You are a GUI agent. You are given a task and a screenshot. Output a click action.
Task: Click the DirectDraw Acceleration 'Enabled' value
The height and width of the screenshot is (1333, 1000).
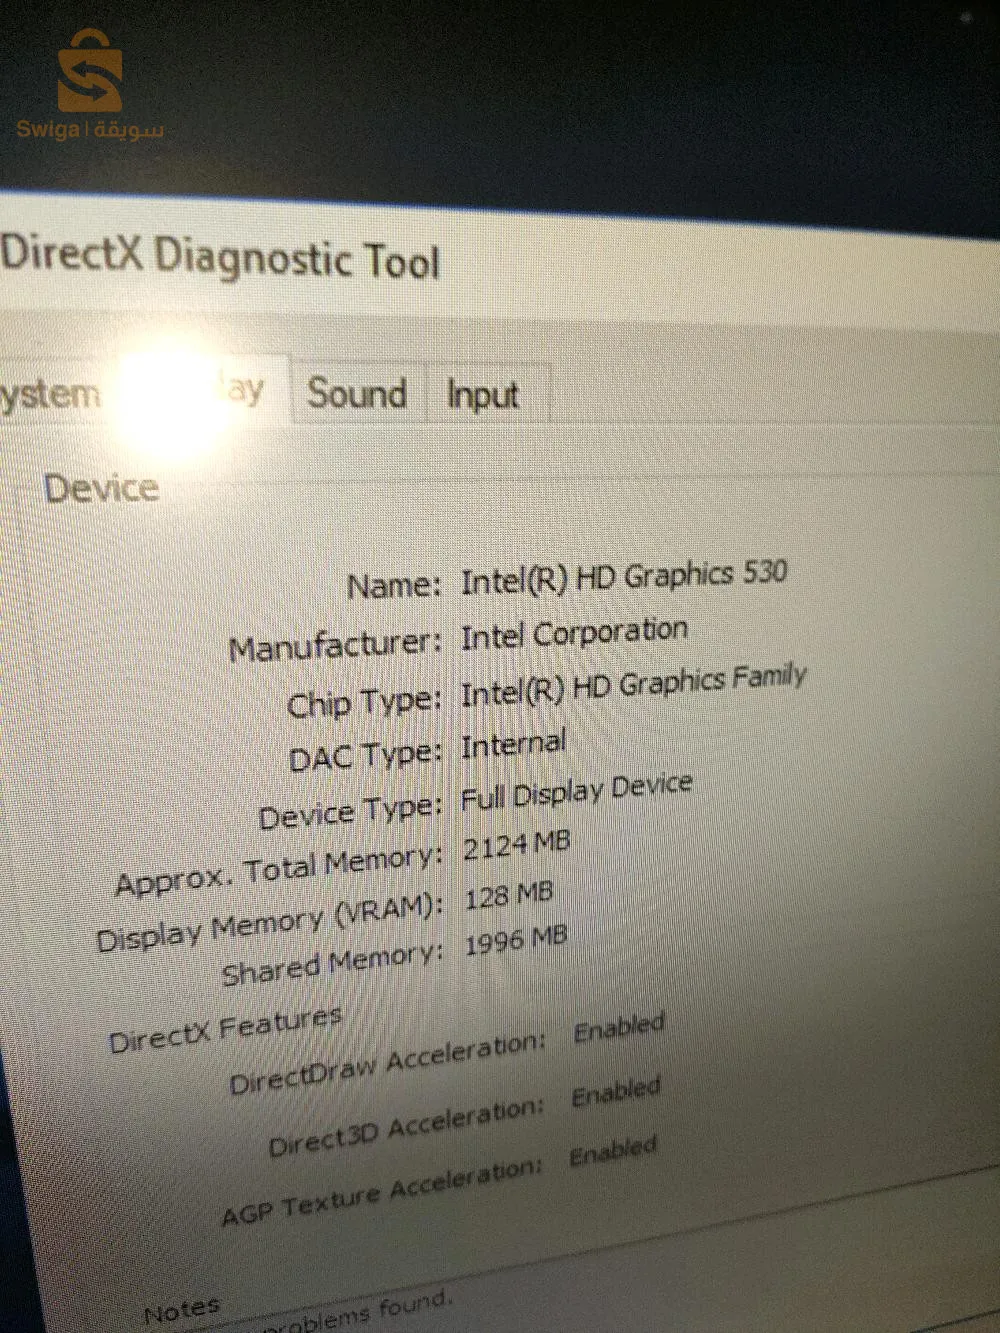click(619, 1029)
